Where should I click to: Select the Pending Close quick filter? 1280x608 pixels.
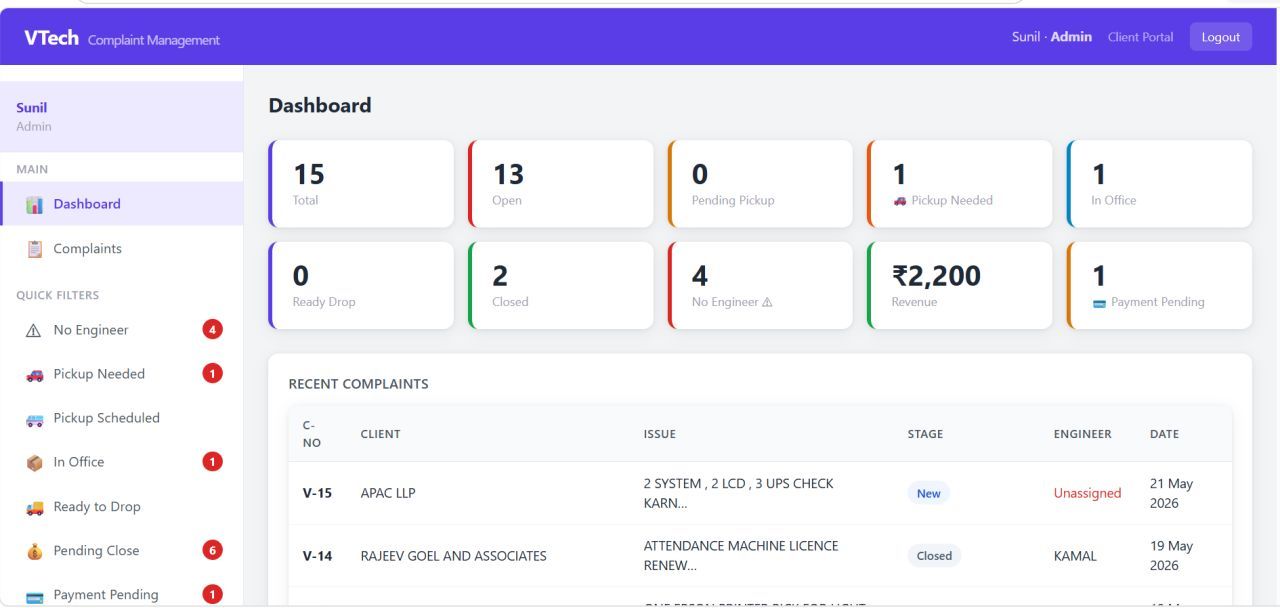click(121, 551)
